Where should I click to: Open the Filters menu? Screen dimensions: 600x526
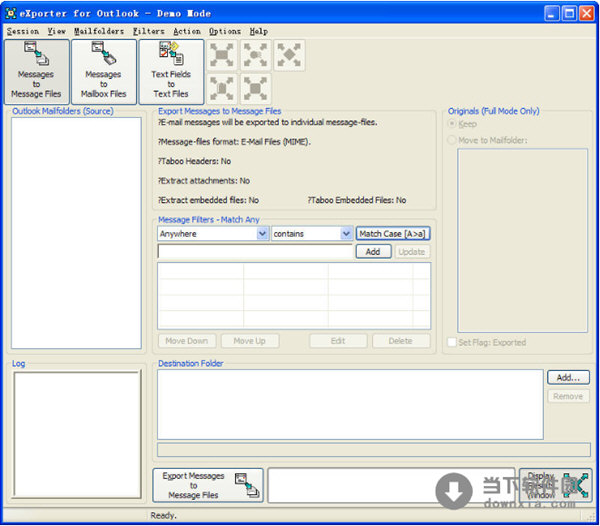pos(148,31)
